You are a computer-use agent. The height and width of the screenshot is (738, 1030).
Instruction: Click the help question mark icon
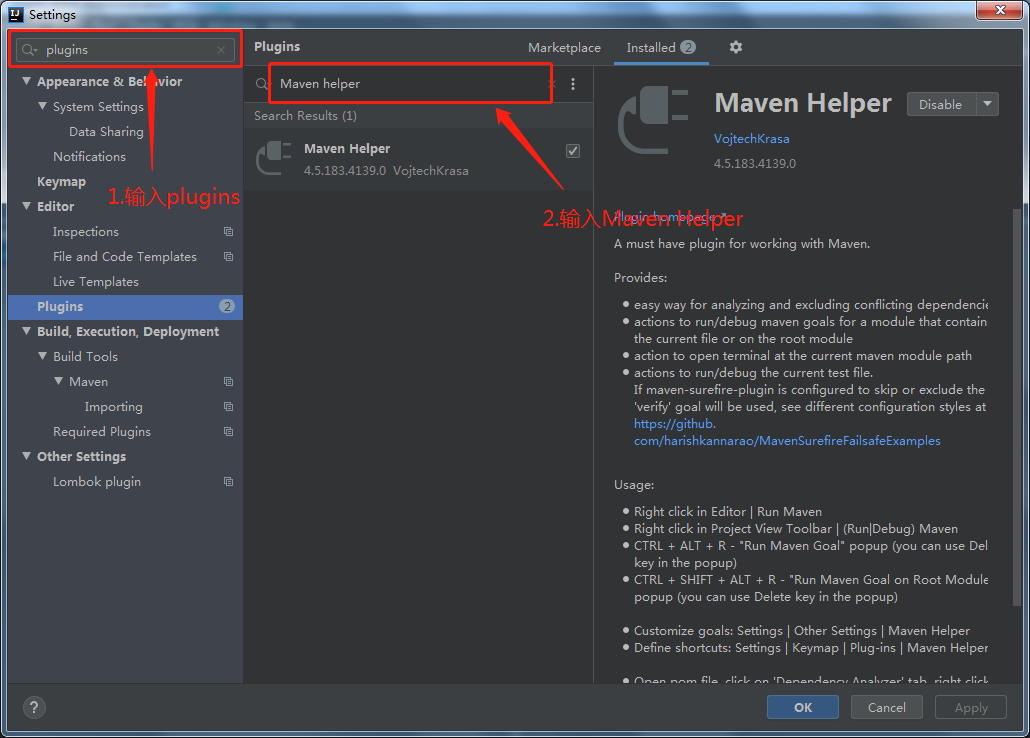34,708
